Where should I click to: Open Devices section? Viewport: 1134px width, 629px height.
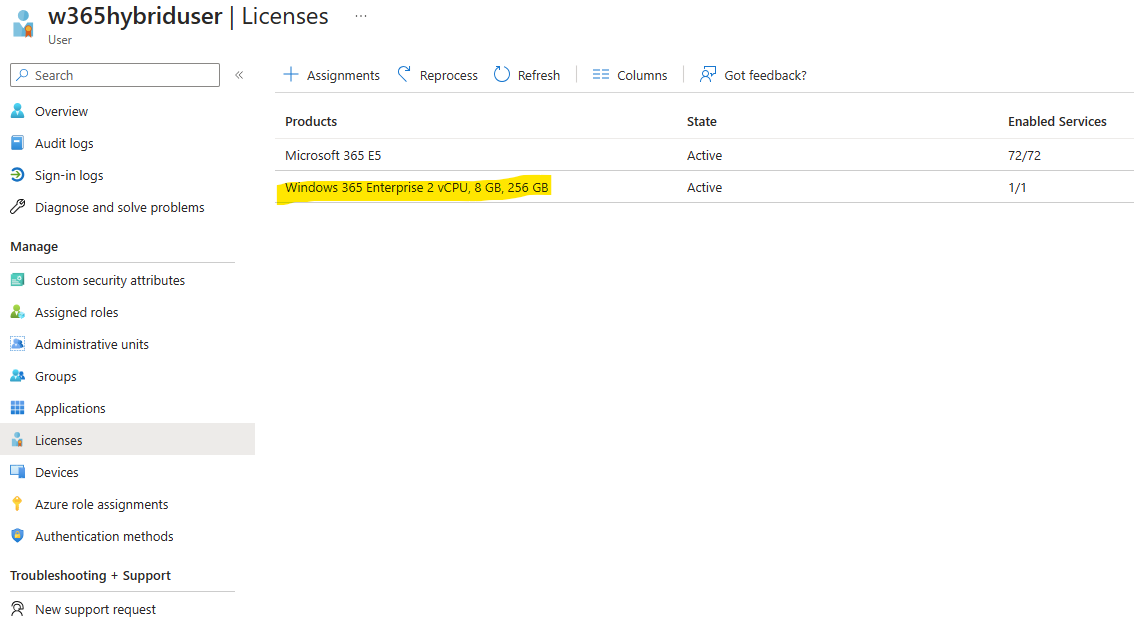pos(56,472)
